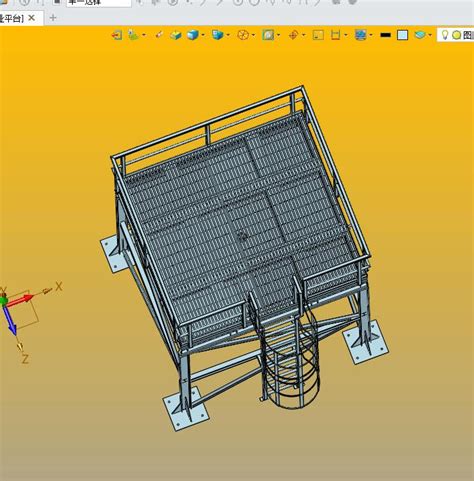This screenshot has height=481, width=474.
Task: Click the monitor display settings icon
Action: [x=361, y=35]
